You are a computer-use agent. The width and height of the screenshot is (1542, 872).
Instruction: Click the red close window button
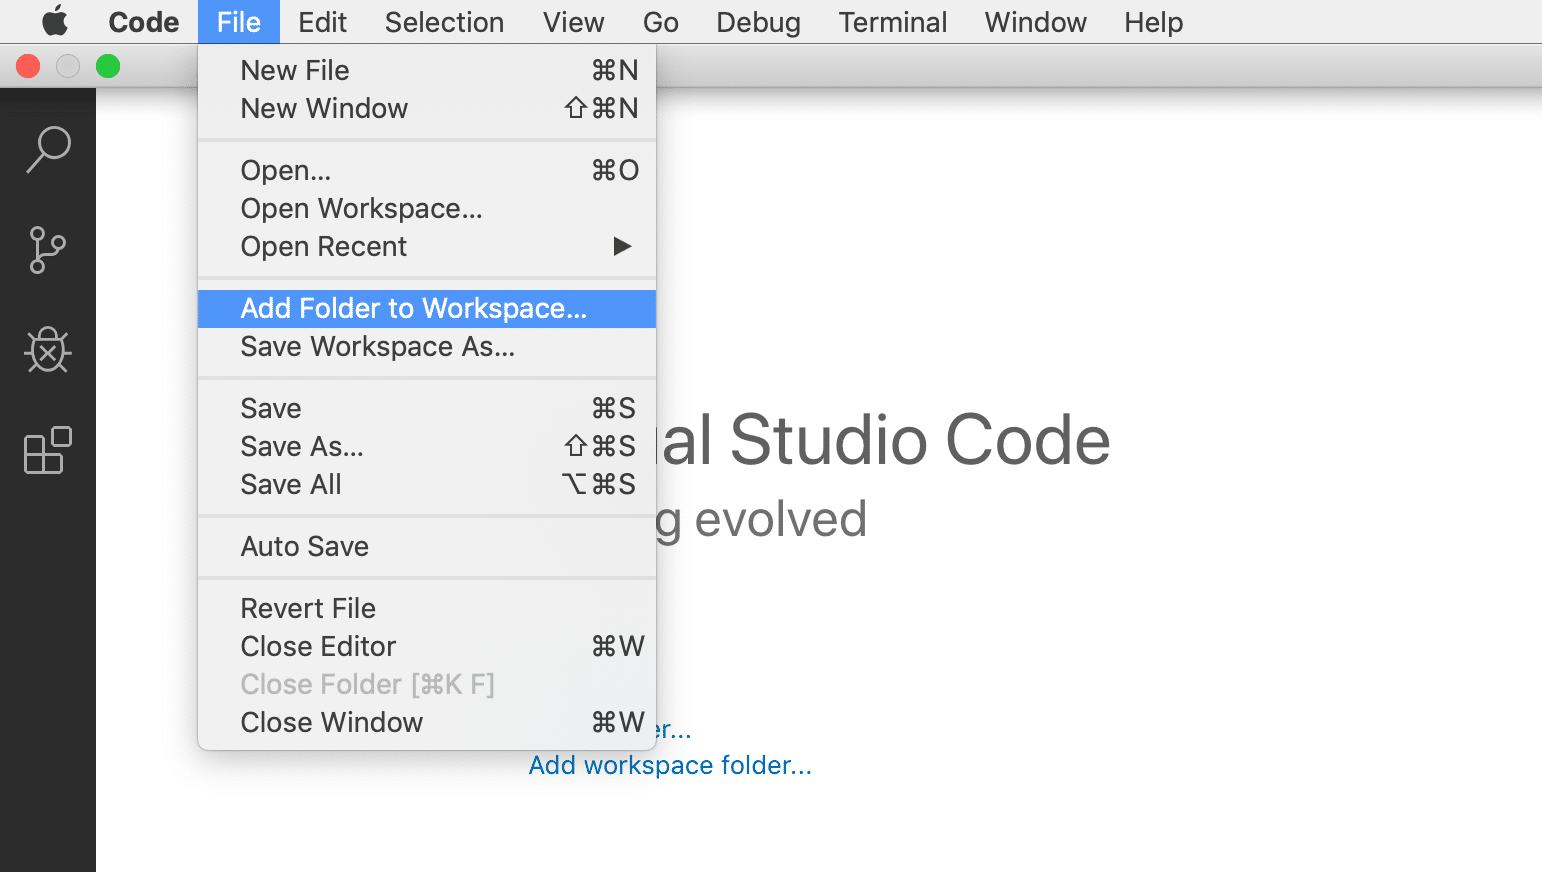pos(28,66)
